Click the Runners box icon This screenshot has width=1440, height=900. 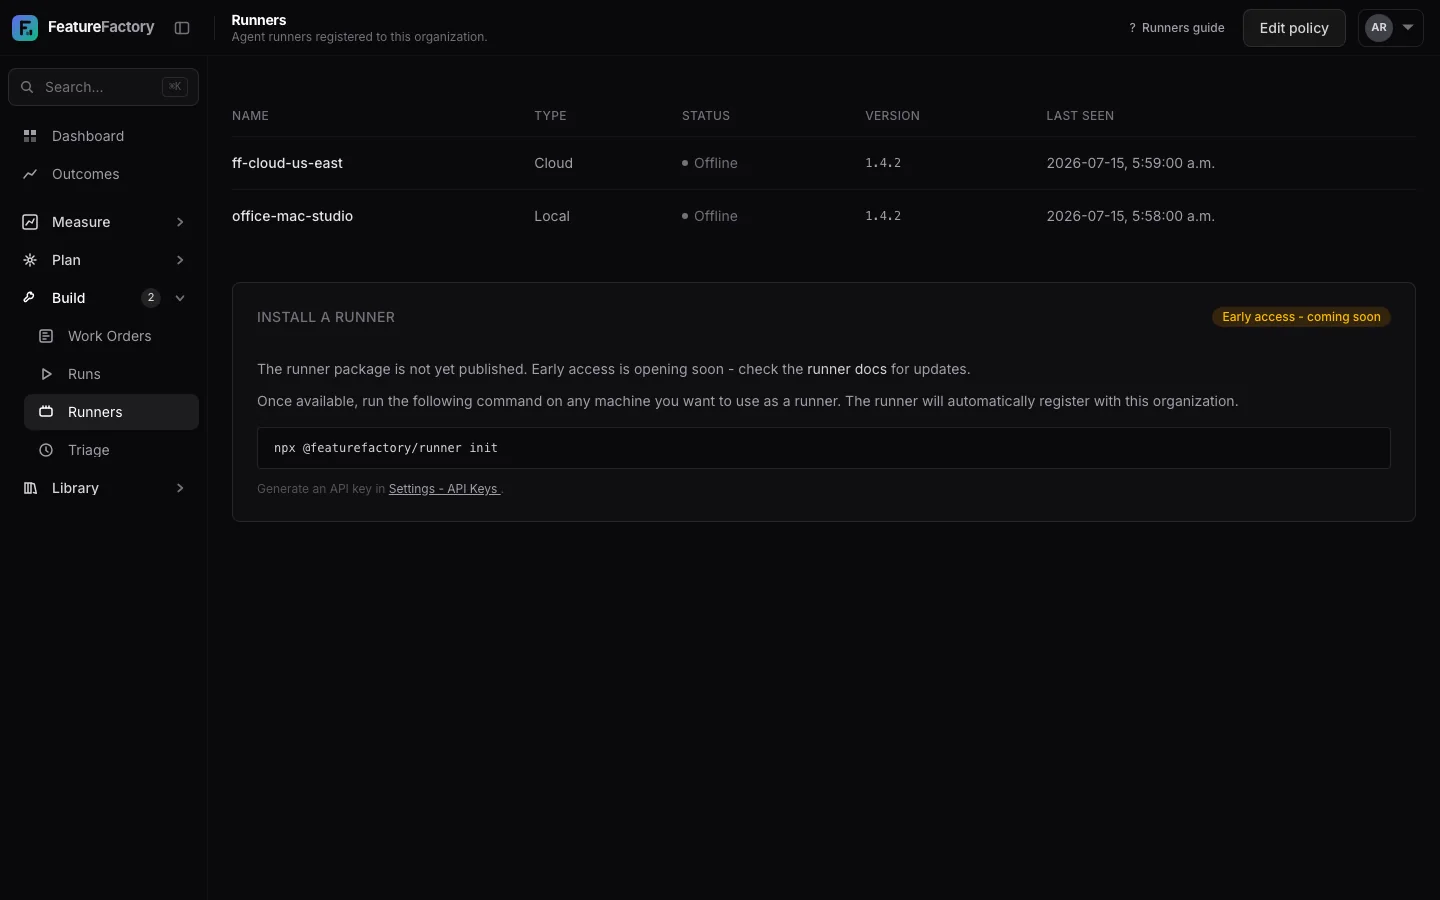click(x=46, y=412)
